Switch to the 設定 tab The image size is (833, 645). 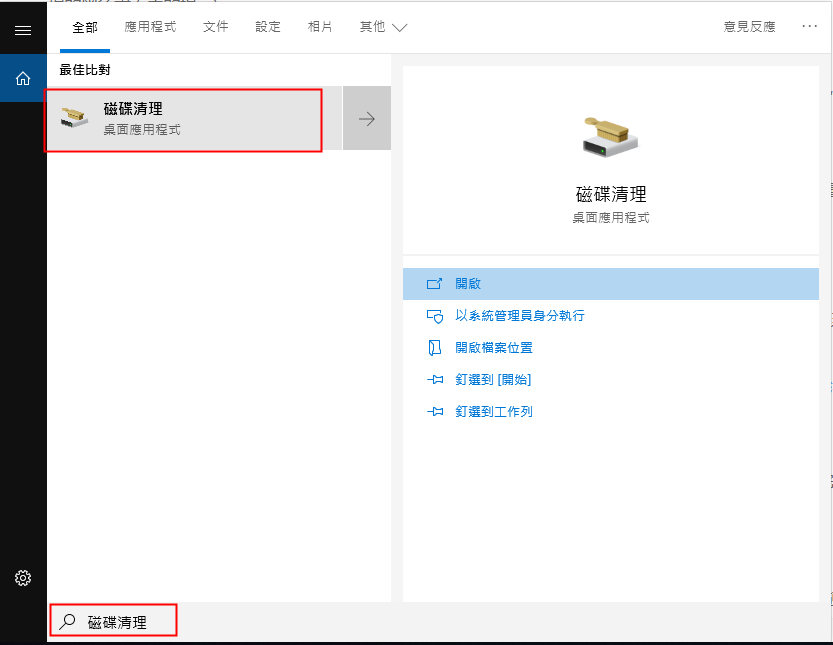(268, 27)
